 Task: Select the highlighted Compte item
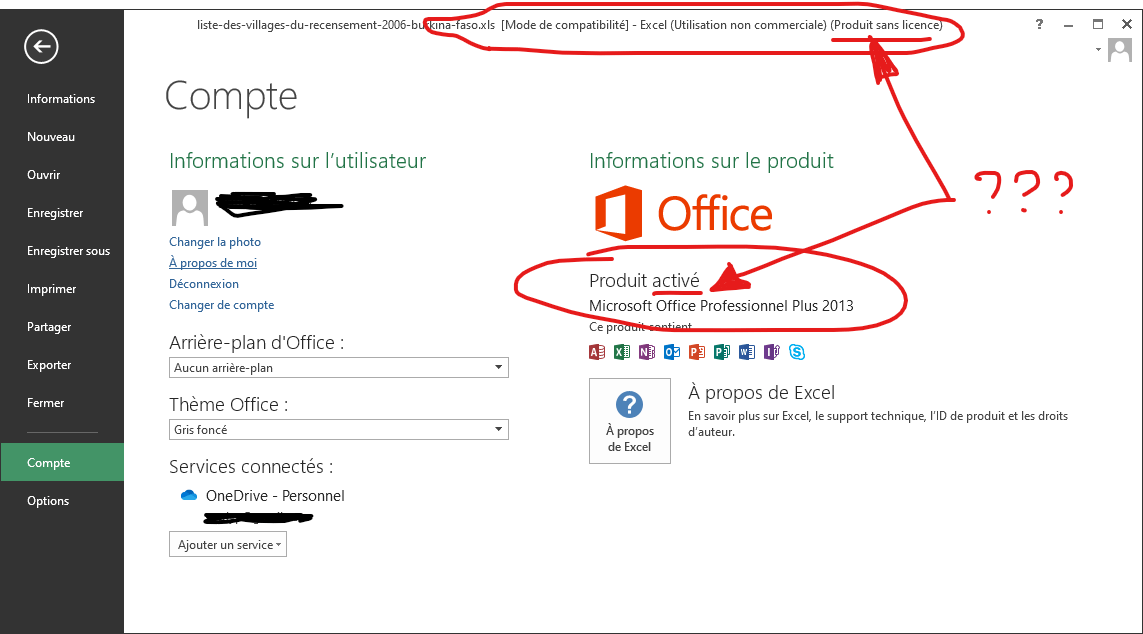click(x=62, y=463)
